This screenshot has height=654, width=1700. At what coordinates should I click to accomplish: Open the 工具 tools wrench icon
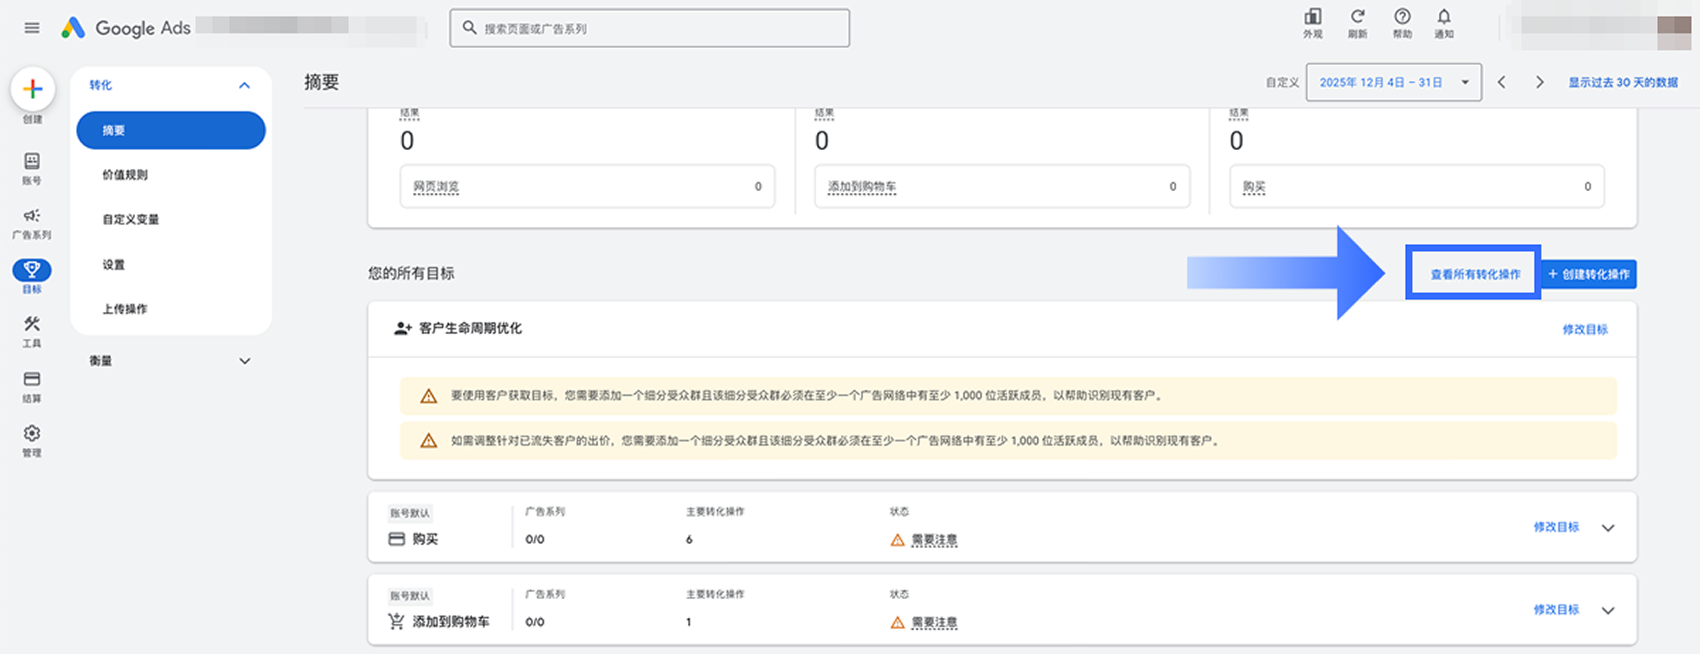tap(32, 324)
